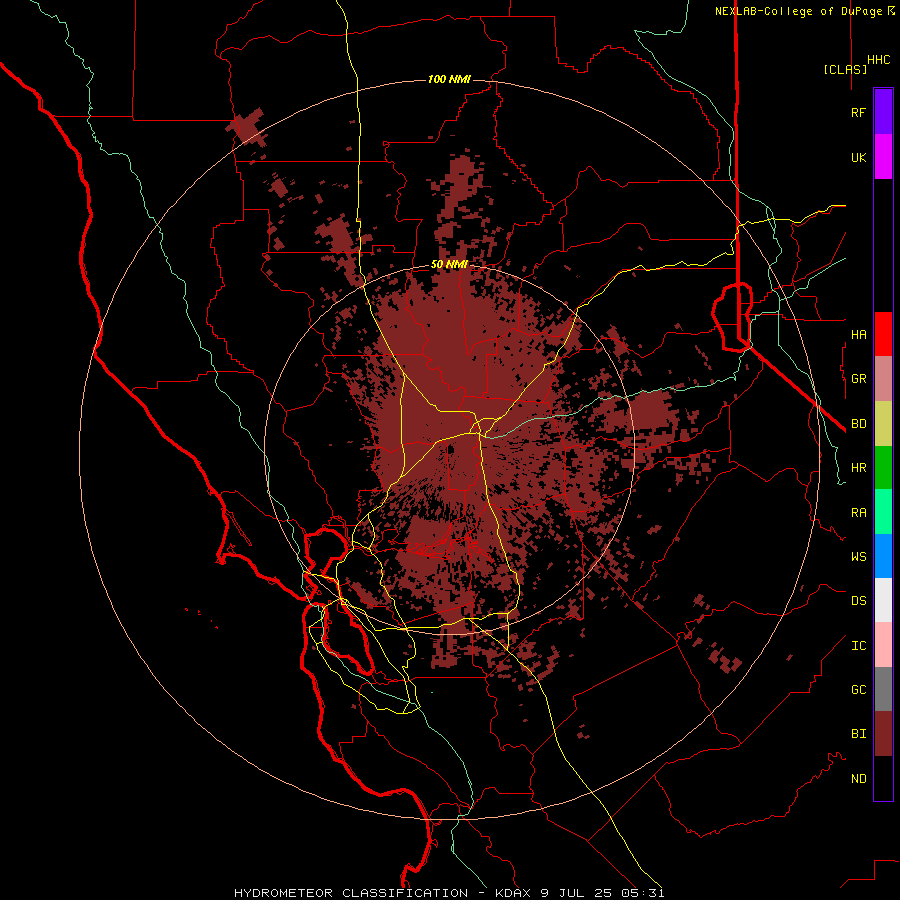The image size is (900, 900).
Task: Click the IC legend label
Action: click(x=858, y=646)
